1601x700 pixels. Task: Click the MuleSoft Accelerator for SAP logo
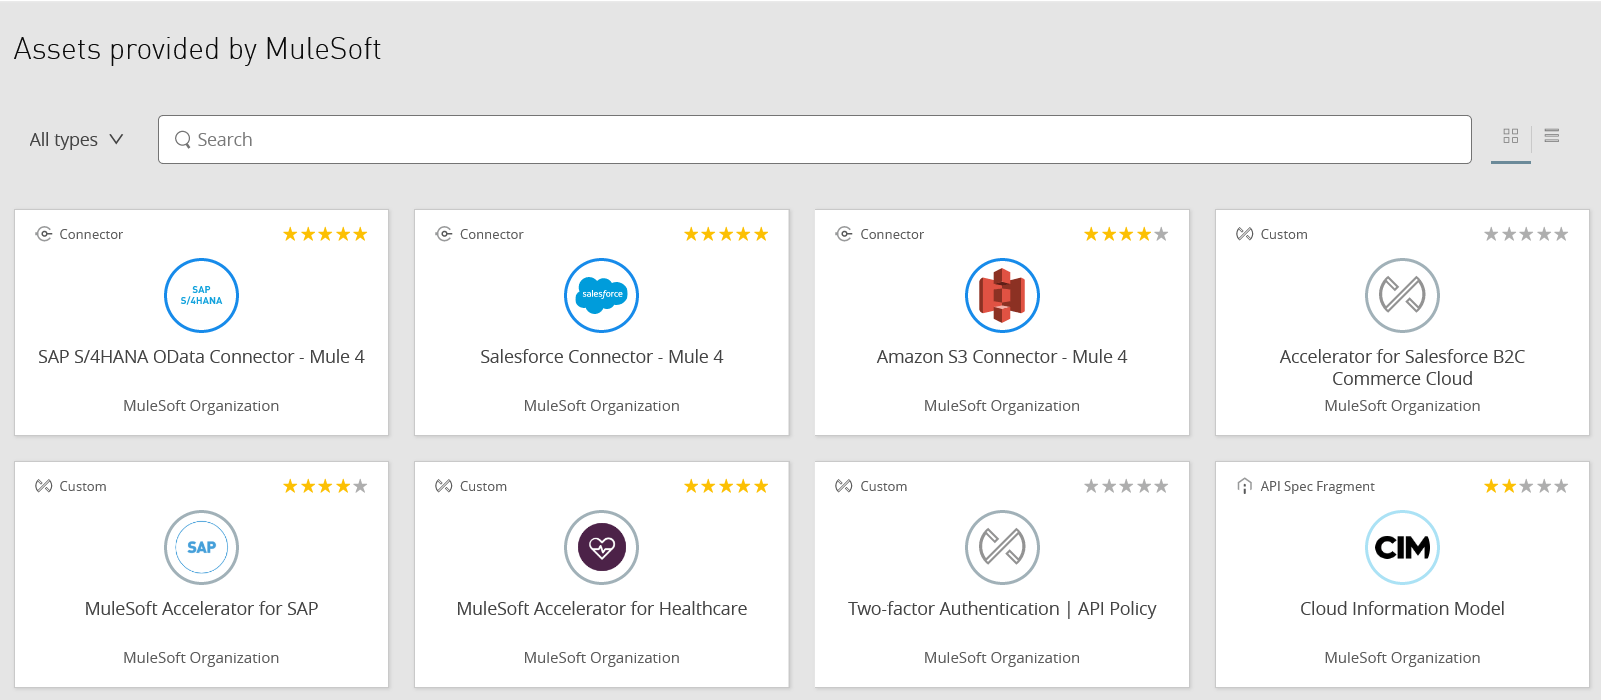tap(201, 547)
